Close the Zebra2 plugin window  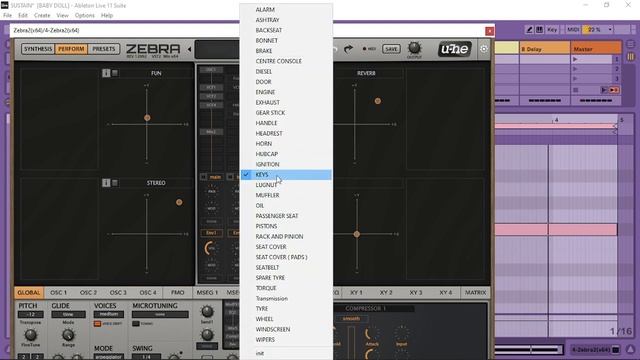coord(489,31)
